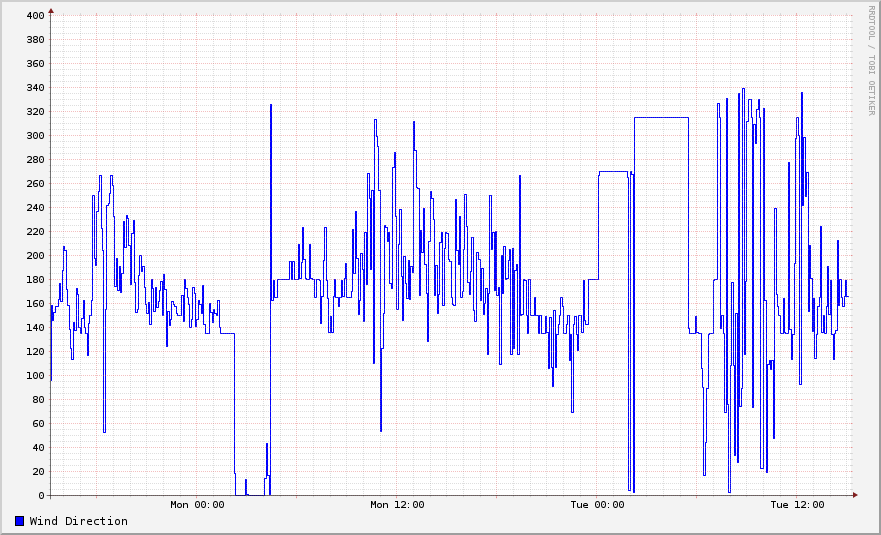This screenshot has height=535, width=881.
Task: Click the 'Tue 12:00' time axis label
Action: click(x=797, y=505)
